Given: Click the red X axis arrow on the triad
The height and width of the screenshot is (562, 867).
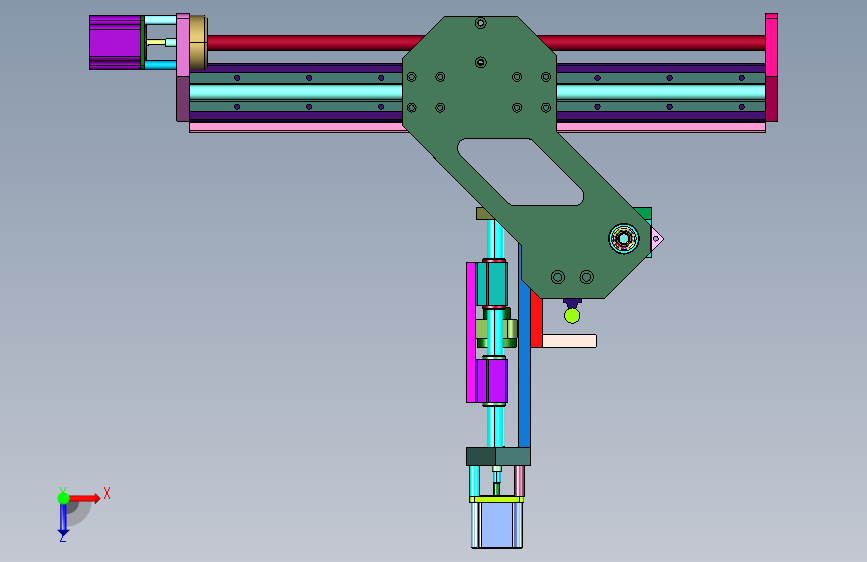Looking at the screenshot, I should 86,498.
